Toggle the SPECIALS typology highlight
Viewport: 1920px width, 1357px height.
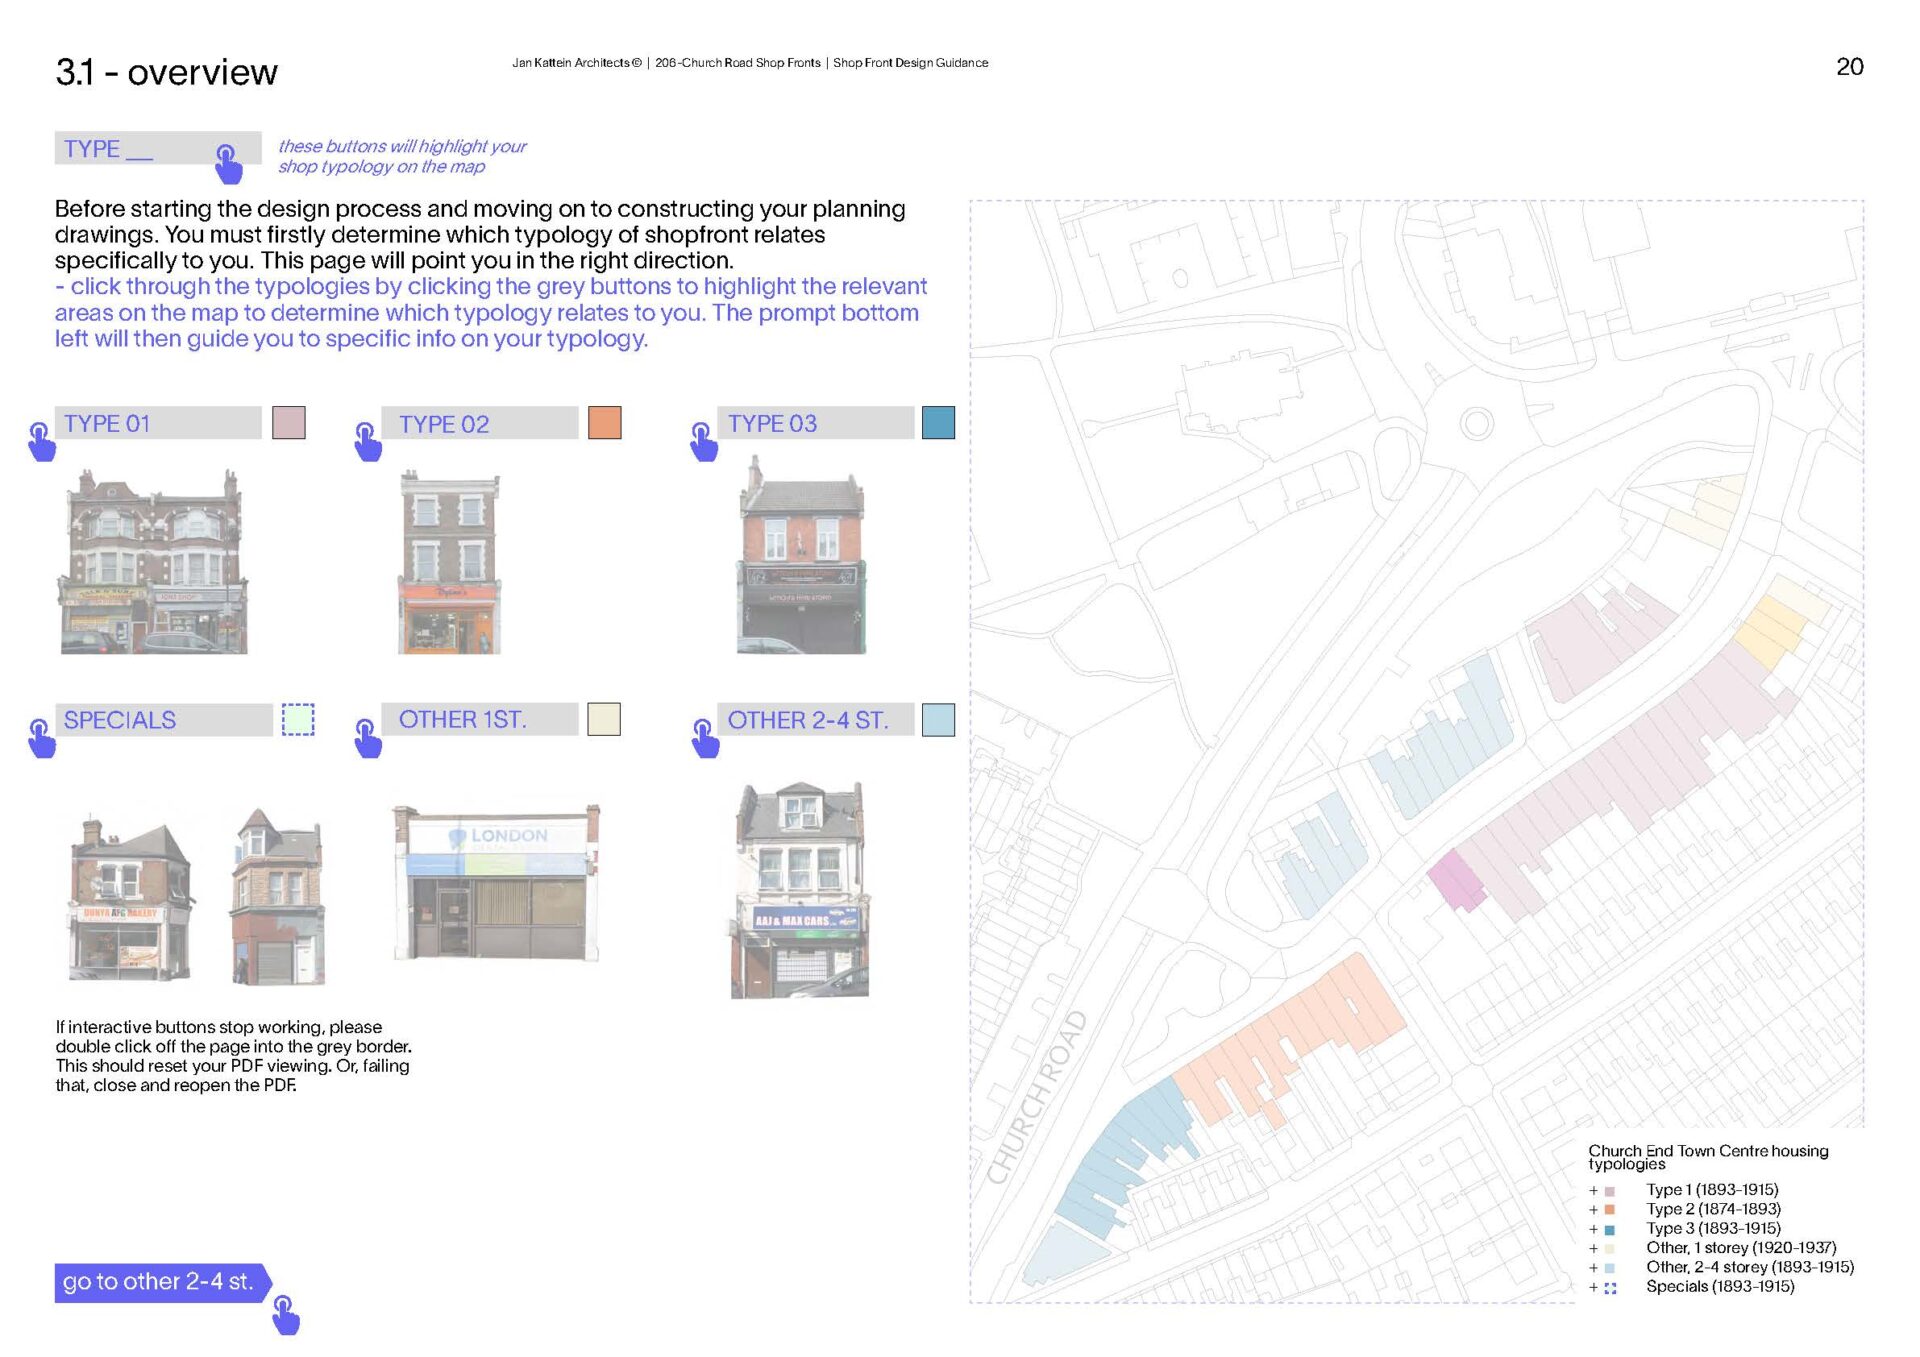pos(162,720)
